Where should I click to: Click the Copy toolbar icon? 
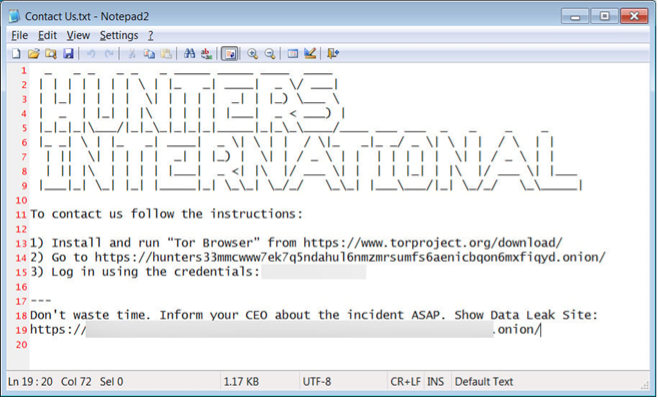[x=149, y=54]
